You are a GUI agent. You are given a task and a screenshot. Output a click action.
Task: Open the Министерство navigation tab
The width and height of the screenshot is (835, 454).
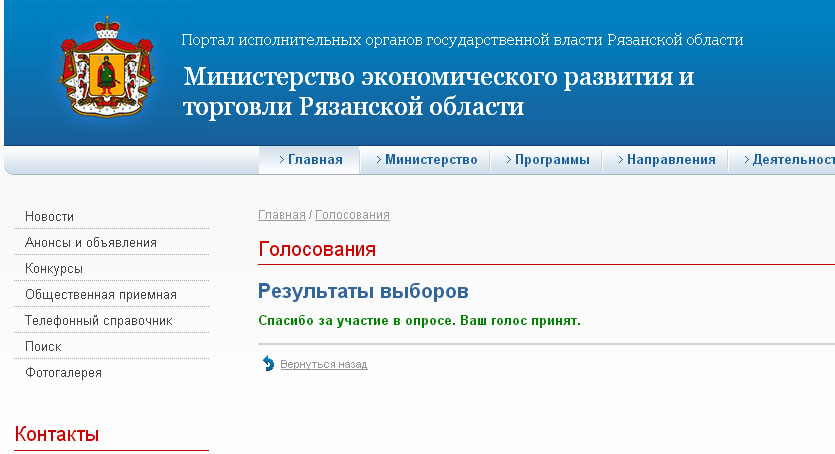[x=426, y=160]
